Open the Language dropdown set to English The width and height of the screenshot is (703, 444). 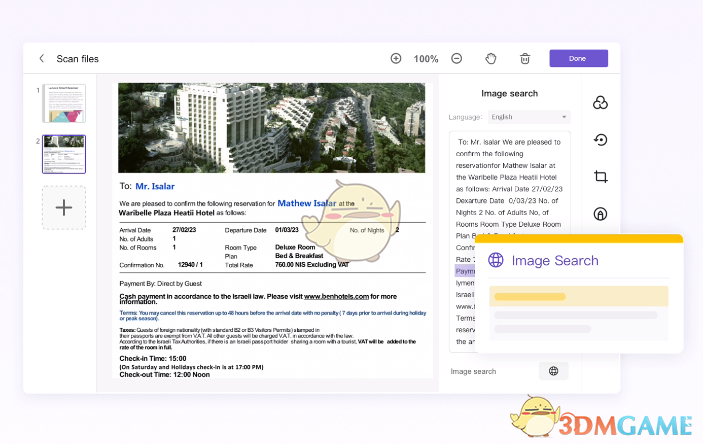pos(529,117)
